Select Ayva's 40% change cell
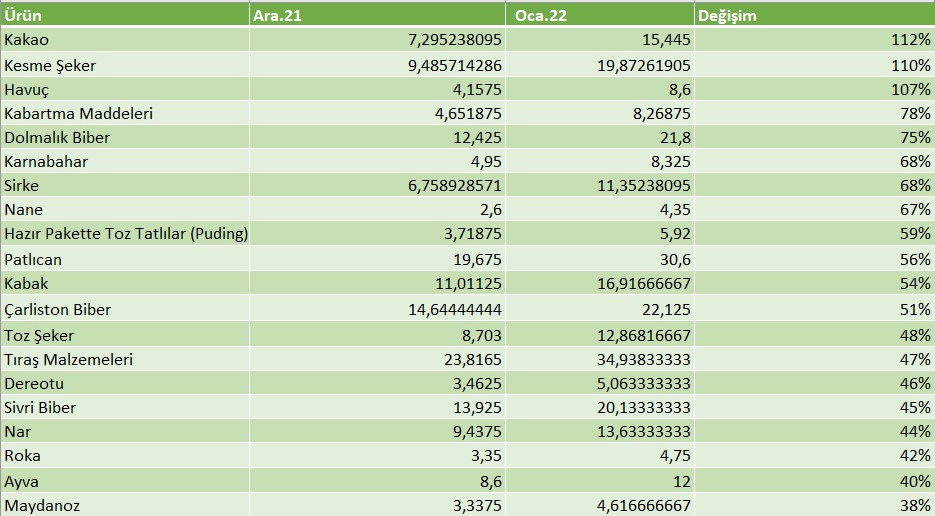This screenshot has height=516, width=935. (814, 481)
